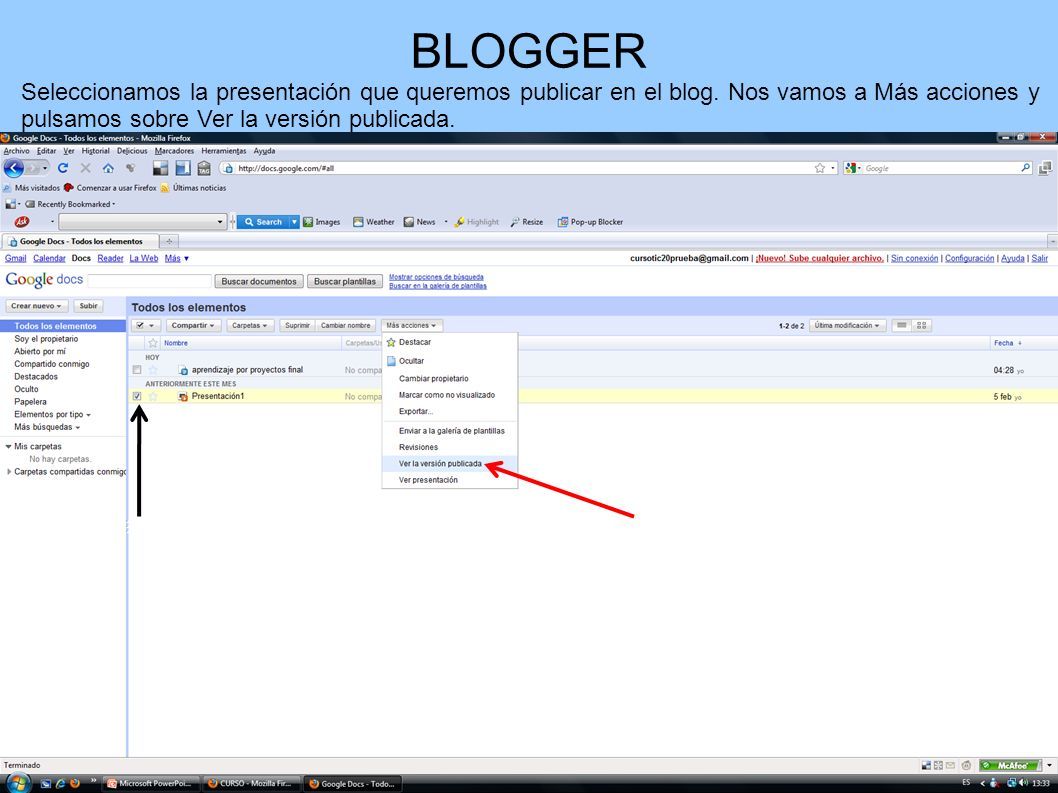Click the Cambiar nombre button

point(345,325)
